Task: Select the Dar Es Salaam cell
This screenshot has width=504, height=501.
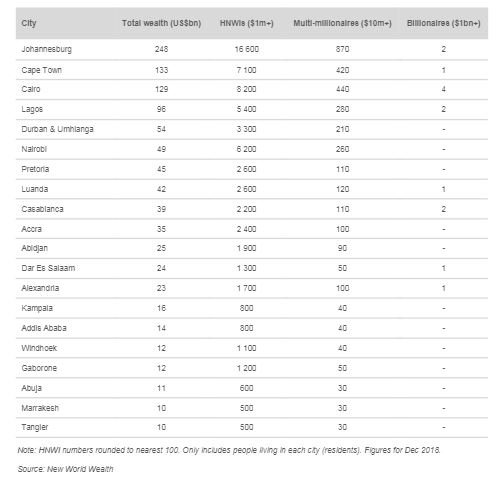Action: 48,268
